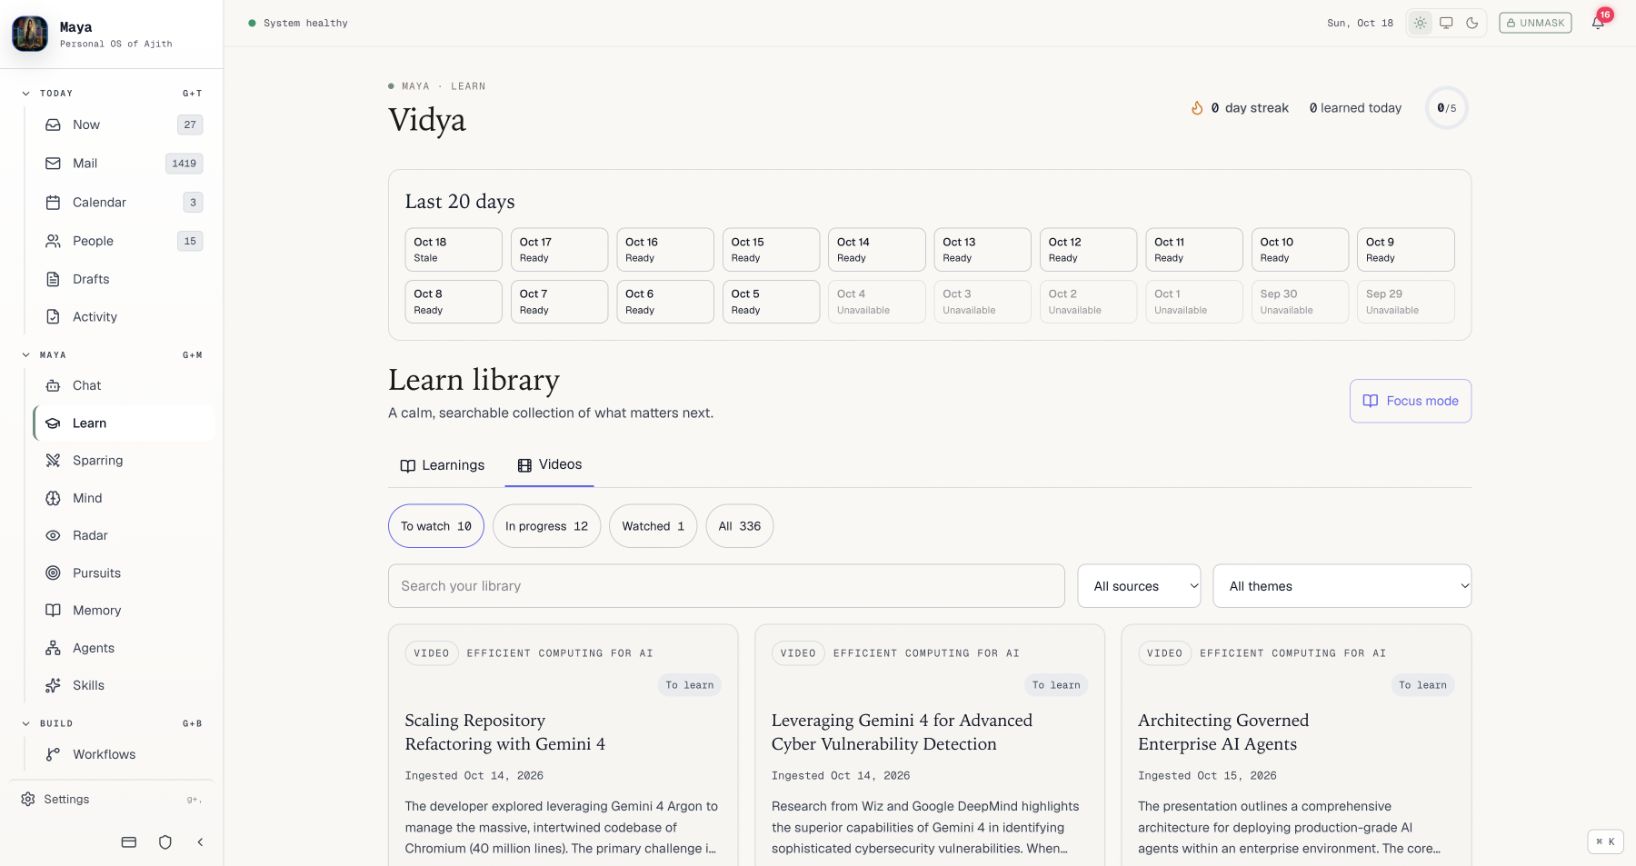Open Radar eye icon
1636x866 pixels.
pyautogui.click(x=53, y=536)
